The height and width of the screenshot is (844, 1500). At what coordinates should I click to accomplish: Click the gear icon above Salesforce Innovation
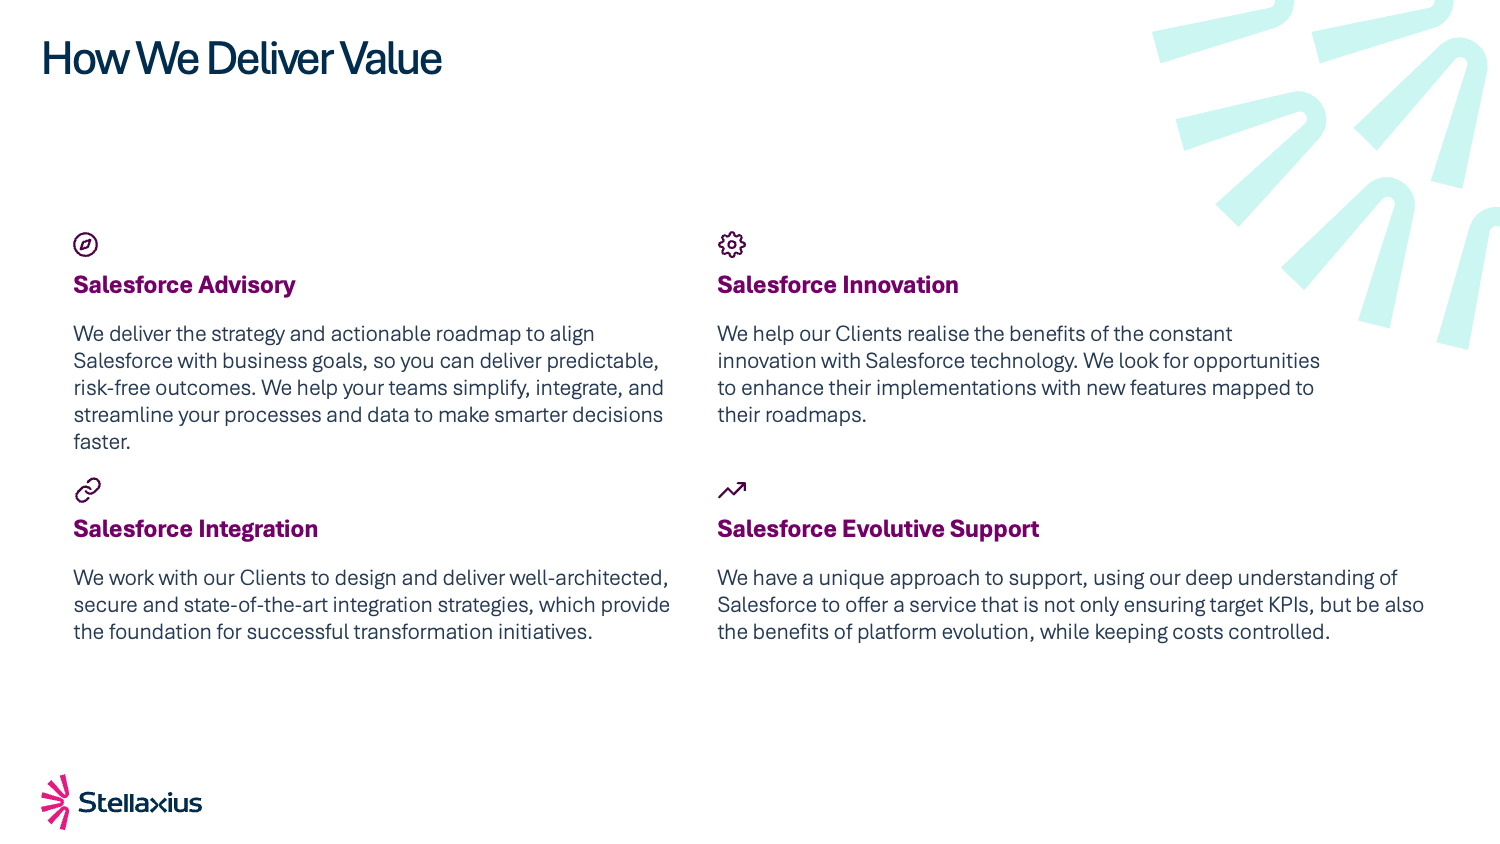click(732, 244)
